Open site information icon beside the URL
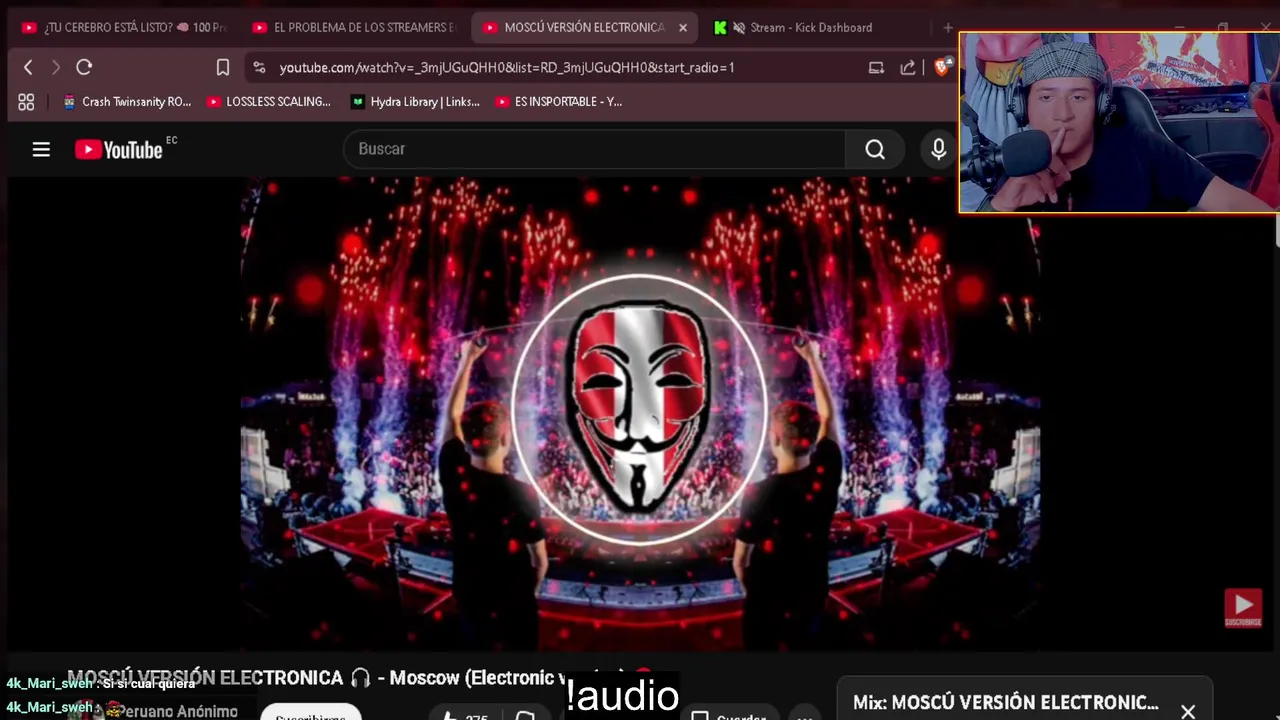The height and width of the screenshot is (720, 1280). click(x=259, y=67)
